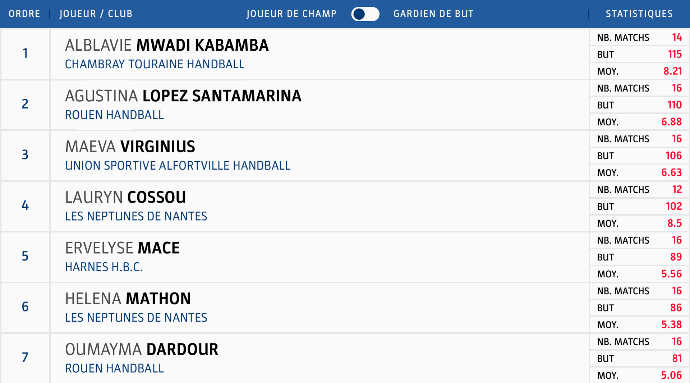Click the Joueur / Club column header

[96, 14]
